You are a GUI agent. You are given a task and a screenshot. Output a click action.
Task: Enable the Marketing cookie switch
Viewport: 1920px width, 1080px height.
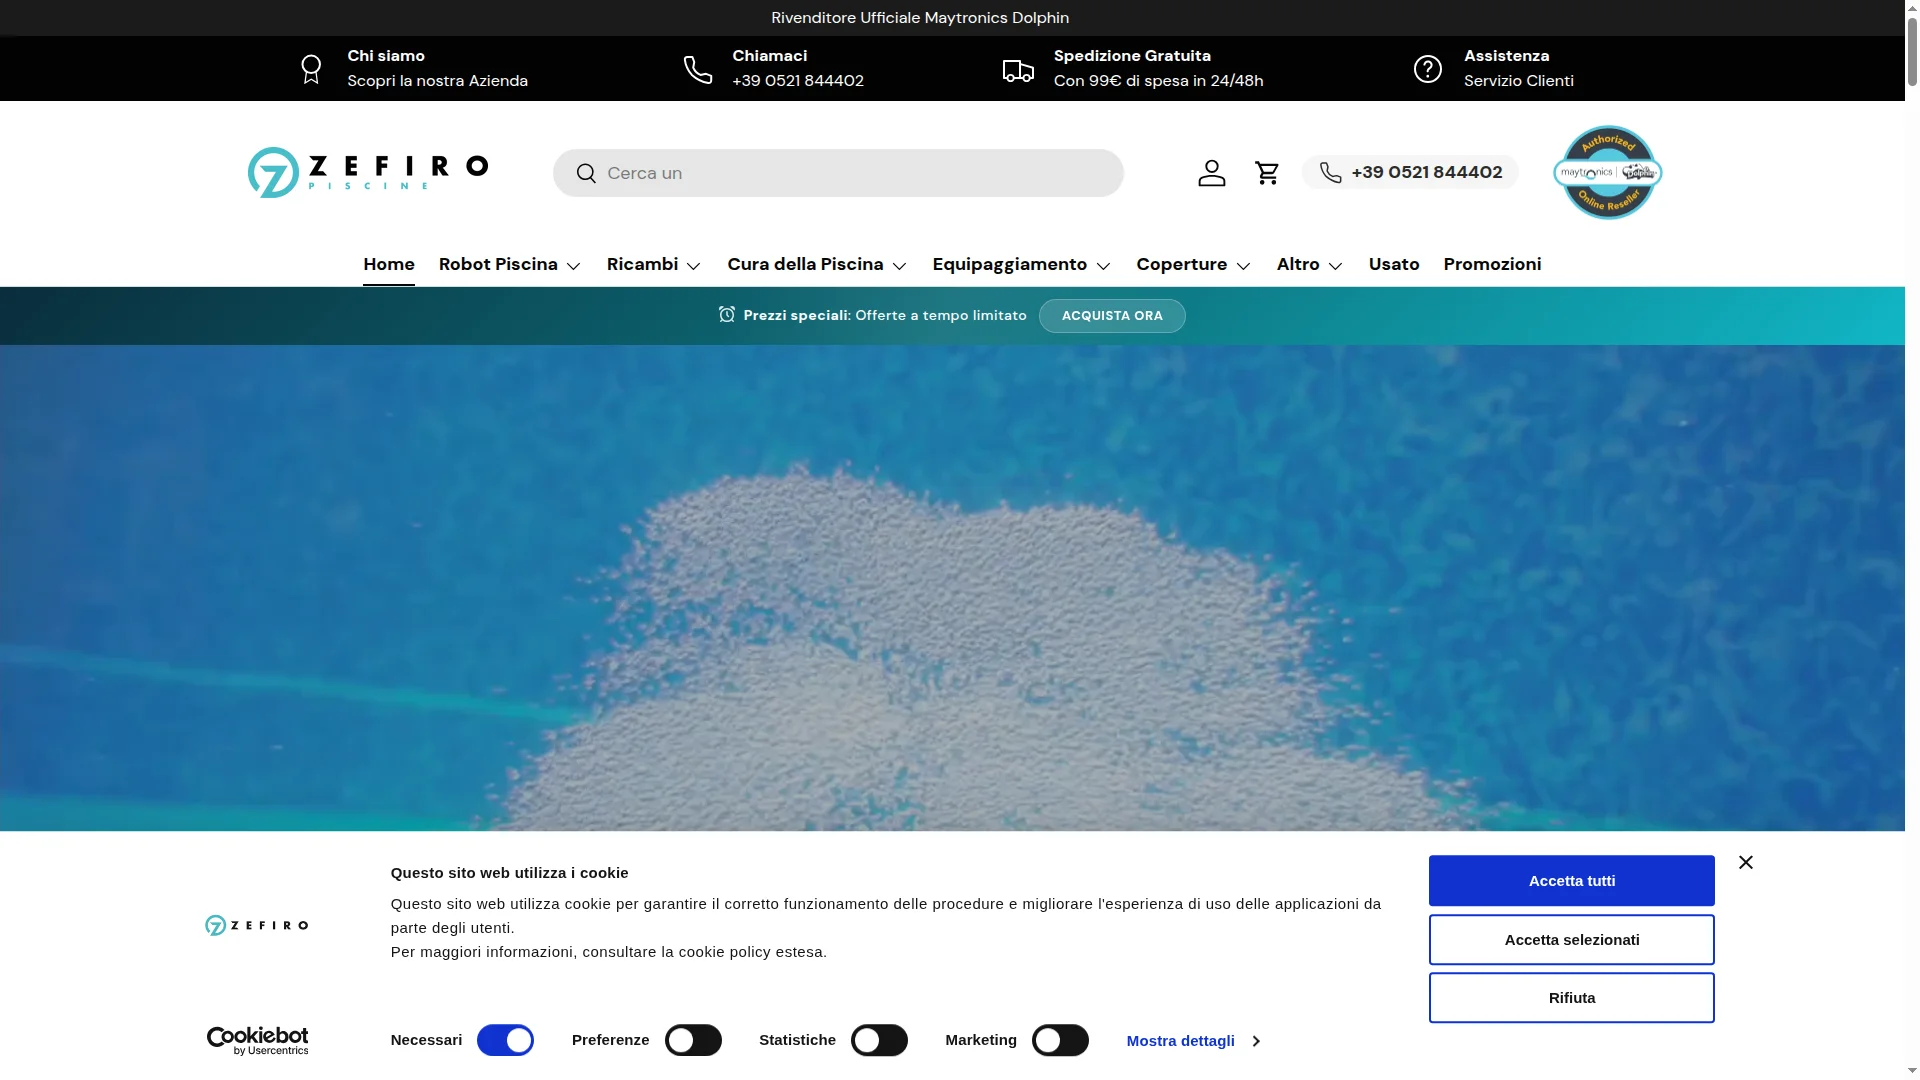click(1060, 1040)
